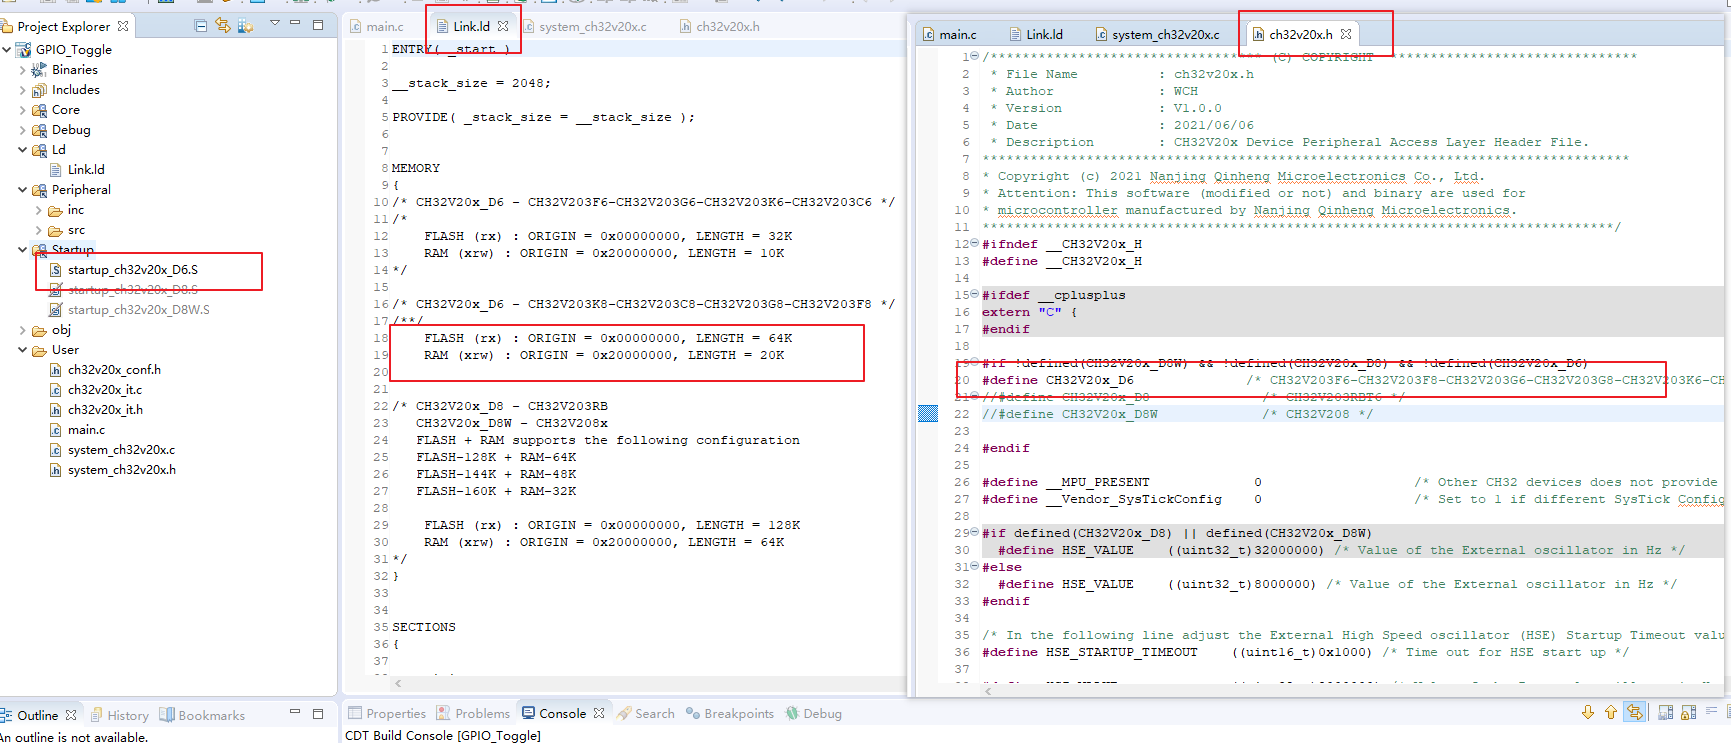Open the Breakpoints view tab

pos(729,713)
